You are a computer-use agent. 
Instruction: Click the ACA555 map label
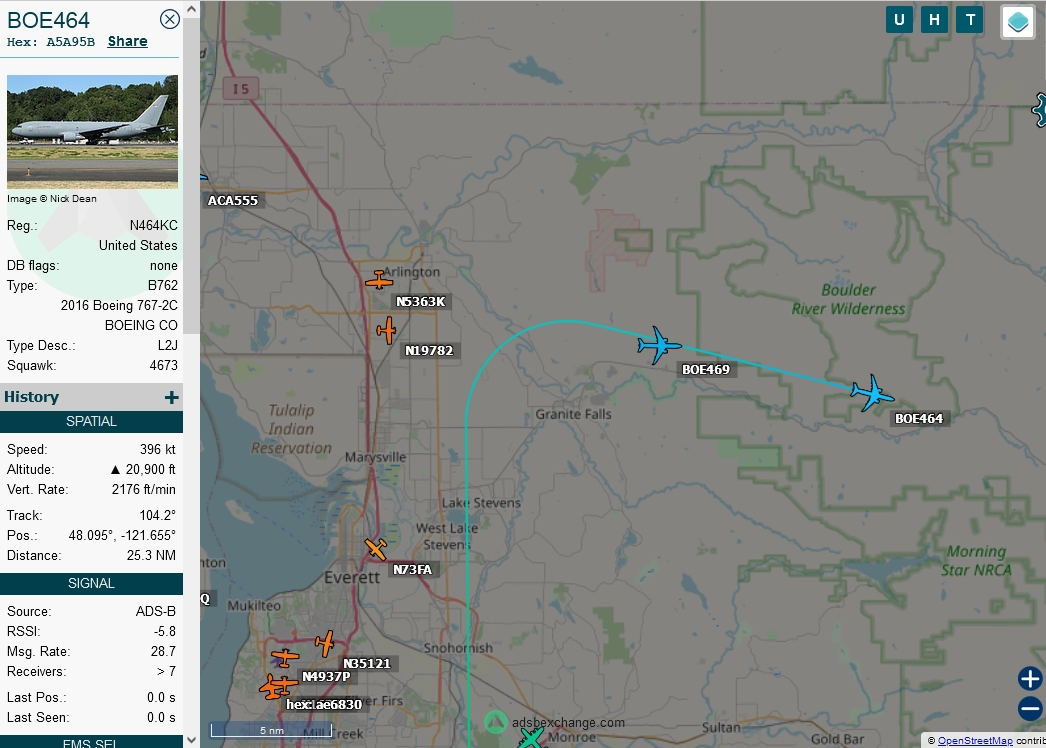233,200
